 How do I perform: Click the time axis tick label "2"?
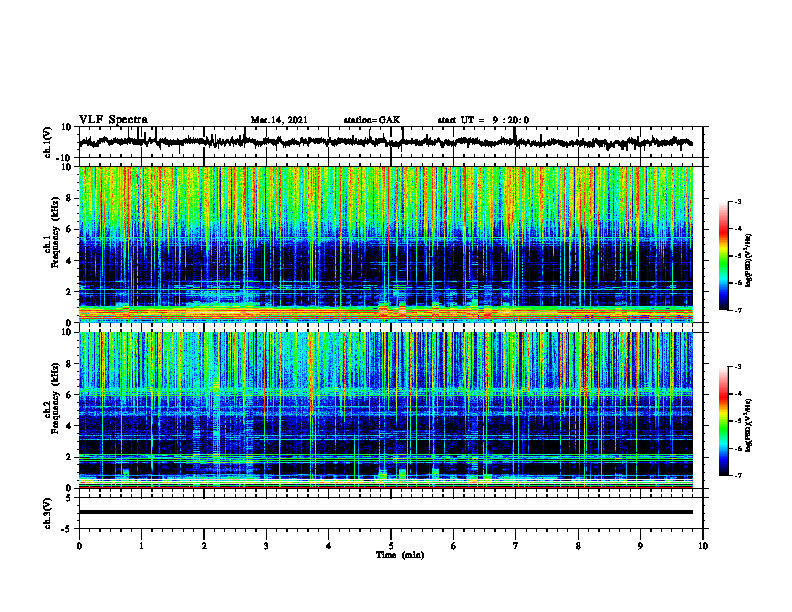[204, 546]
